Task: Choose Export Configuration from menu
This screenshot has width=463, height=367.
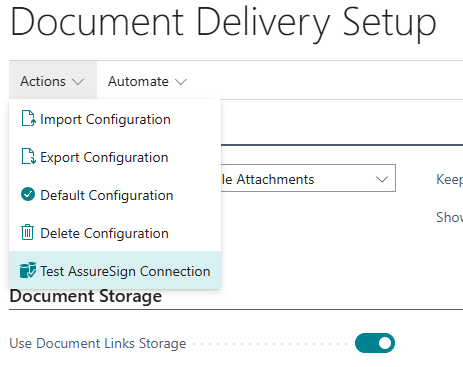Action: coord(115,157)
